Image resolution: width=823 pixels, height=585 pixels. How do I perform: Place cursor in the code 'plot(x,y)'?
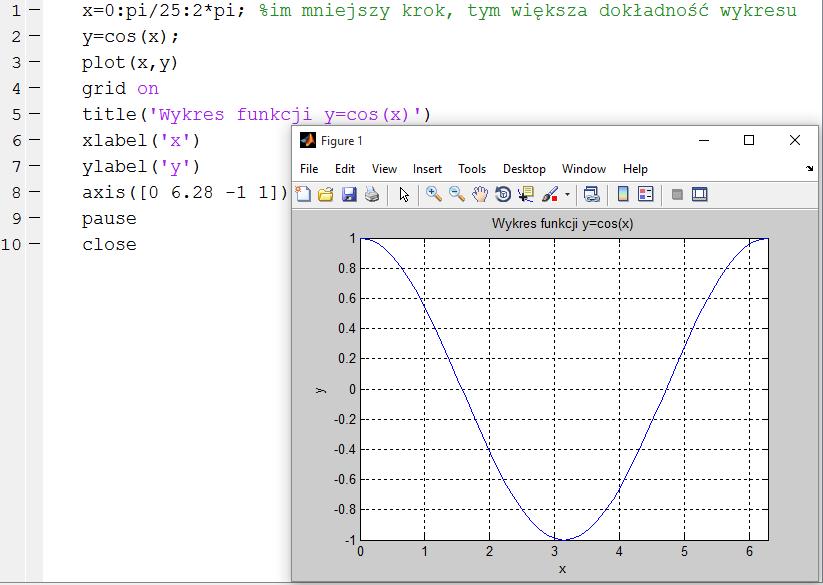point(130,63)
